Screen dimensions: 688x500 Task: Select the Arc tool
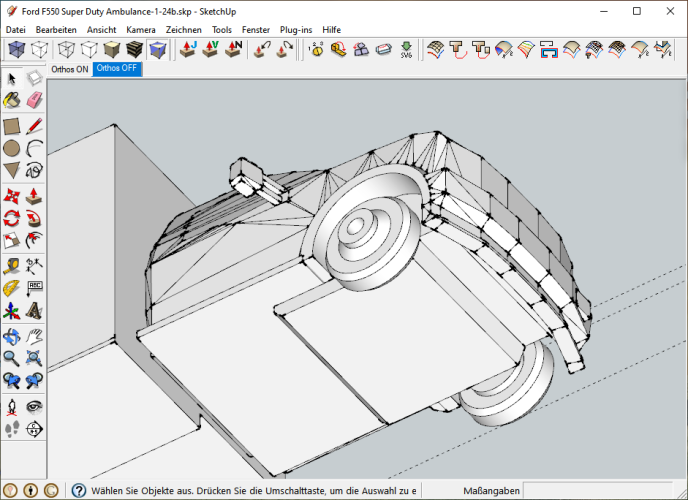[34, 148]
